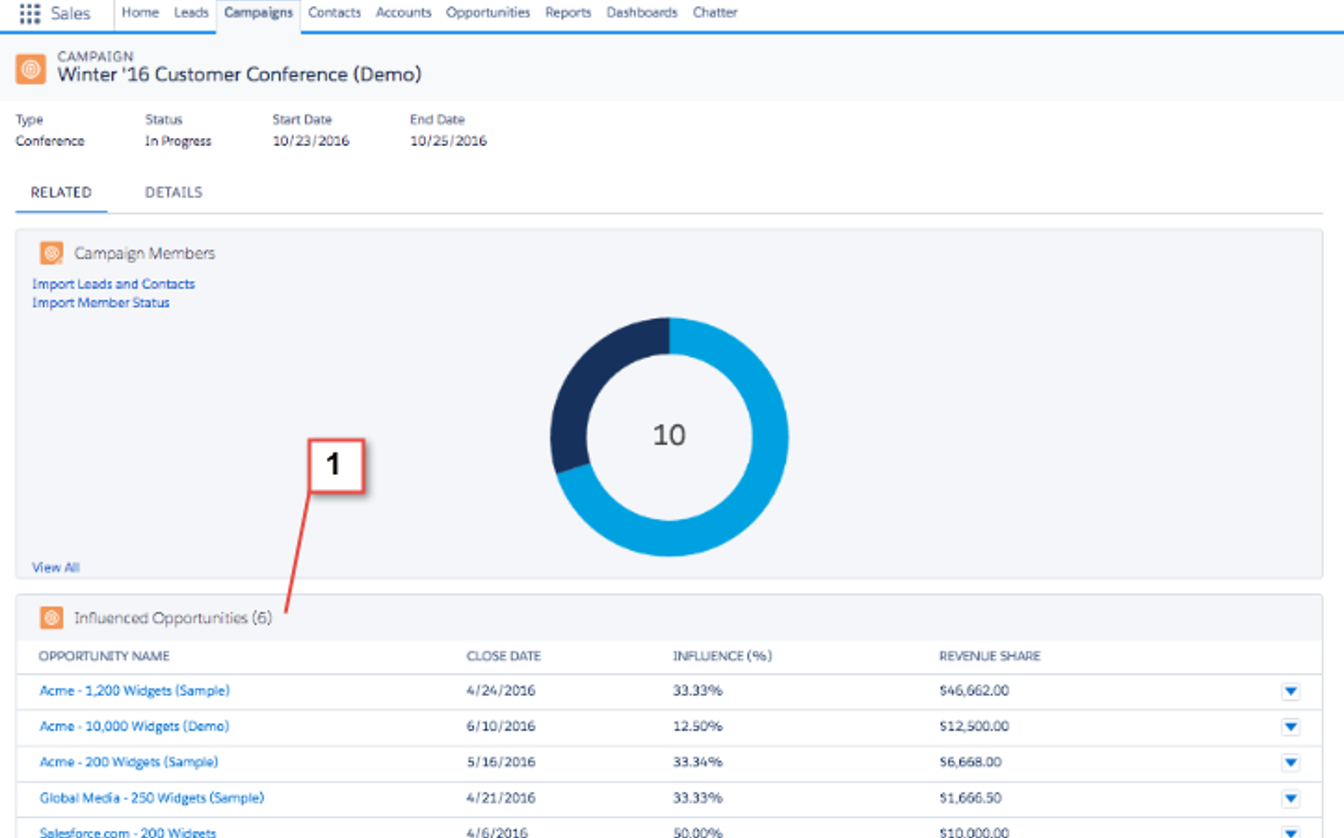Select the RELATED sub-tab
The image size is (1344, 838).
tap(61, 192)
